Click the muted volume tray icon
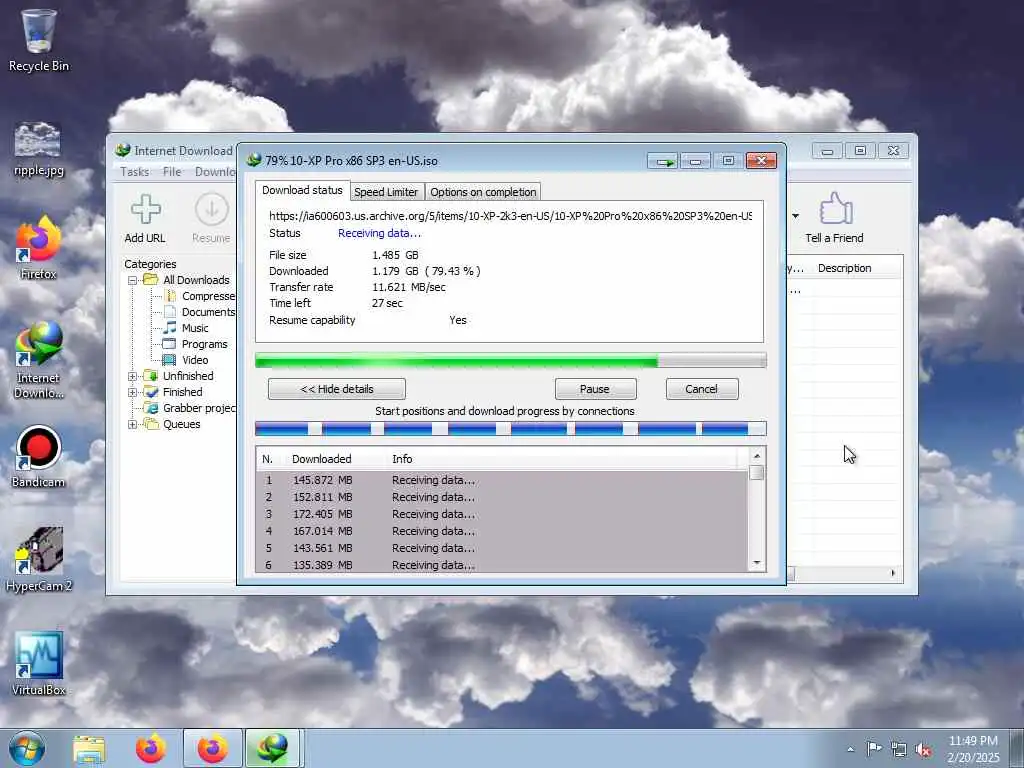This screenshot has width=1024, height=768. click(923, 750)
